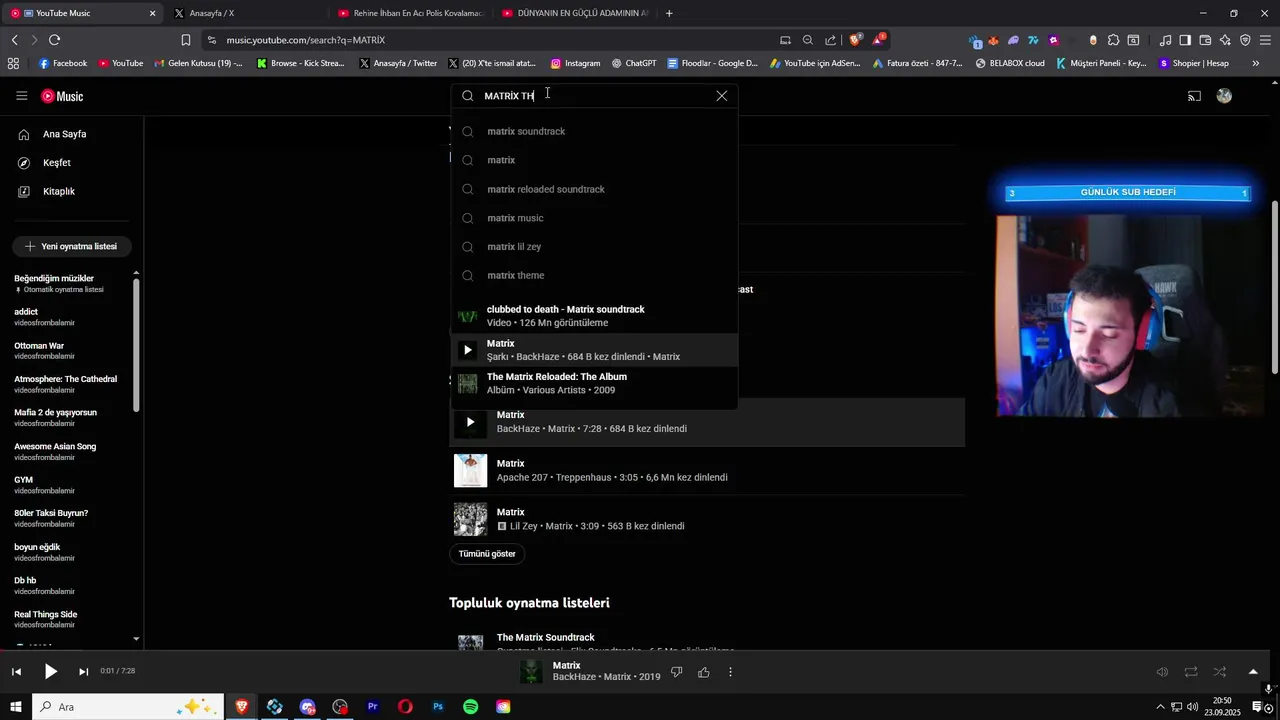Screen dimensions: 1280x720
Task: Toggle repeat mode
Action: click(1191, 672)
